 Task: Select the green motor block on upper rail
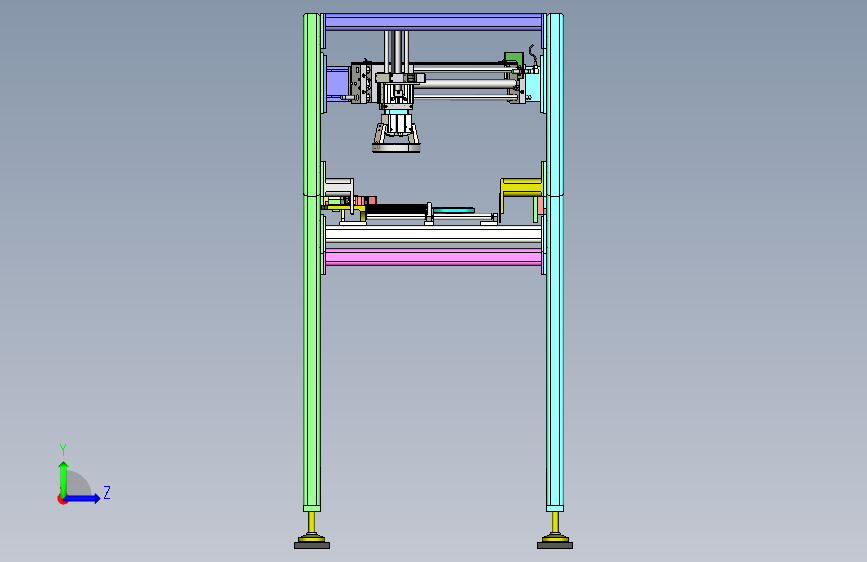tap(513, 59)
